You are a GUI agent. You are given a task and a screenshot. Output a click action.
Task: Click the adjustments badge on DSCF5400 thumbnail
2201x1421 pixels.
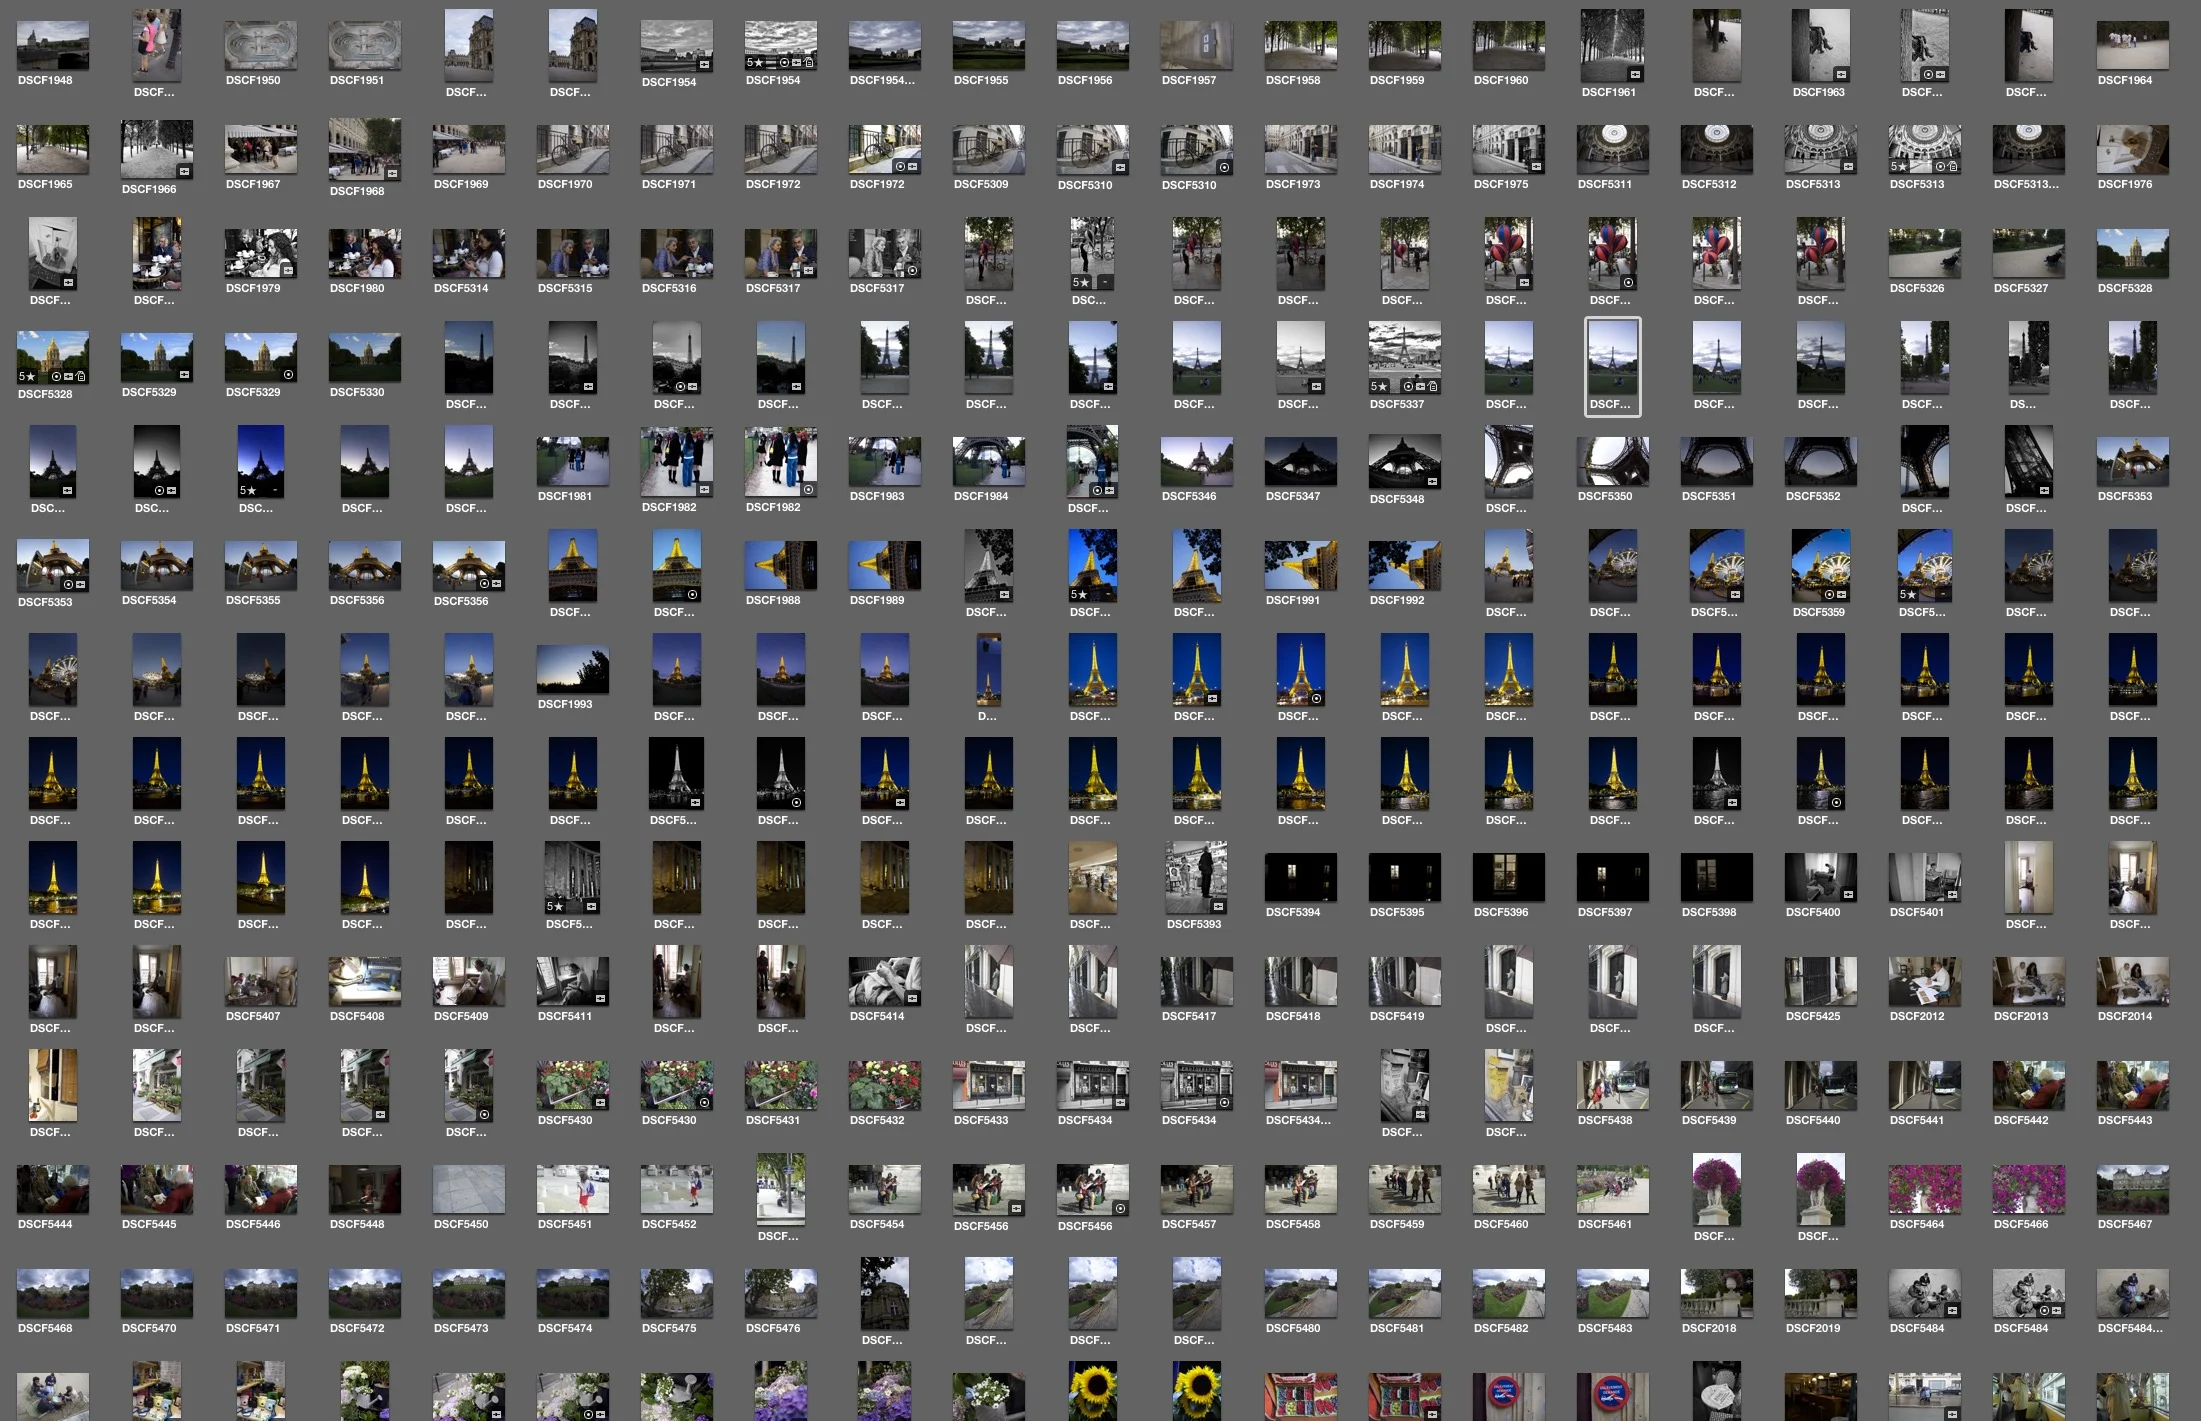coord(1848,894)
